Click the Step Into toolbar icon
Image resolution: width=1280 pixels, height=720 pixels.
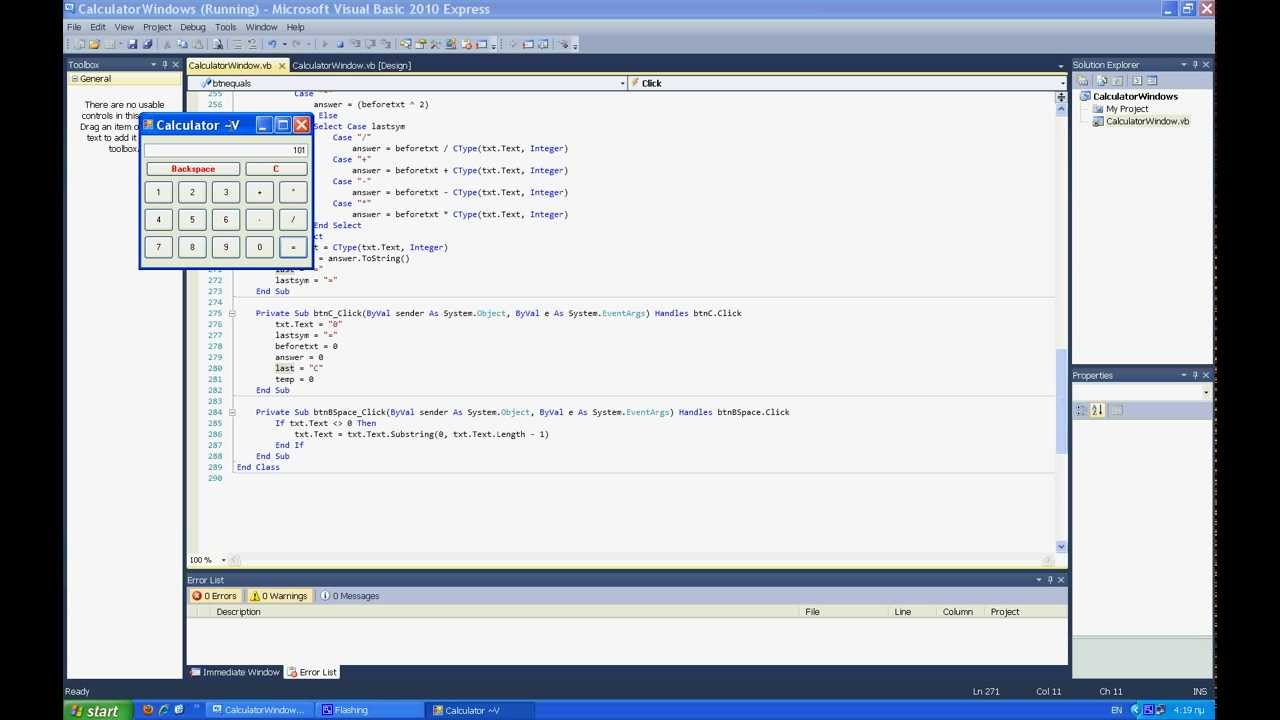tap(355, 44)
